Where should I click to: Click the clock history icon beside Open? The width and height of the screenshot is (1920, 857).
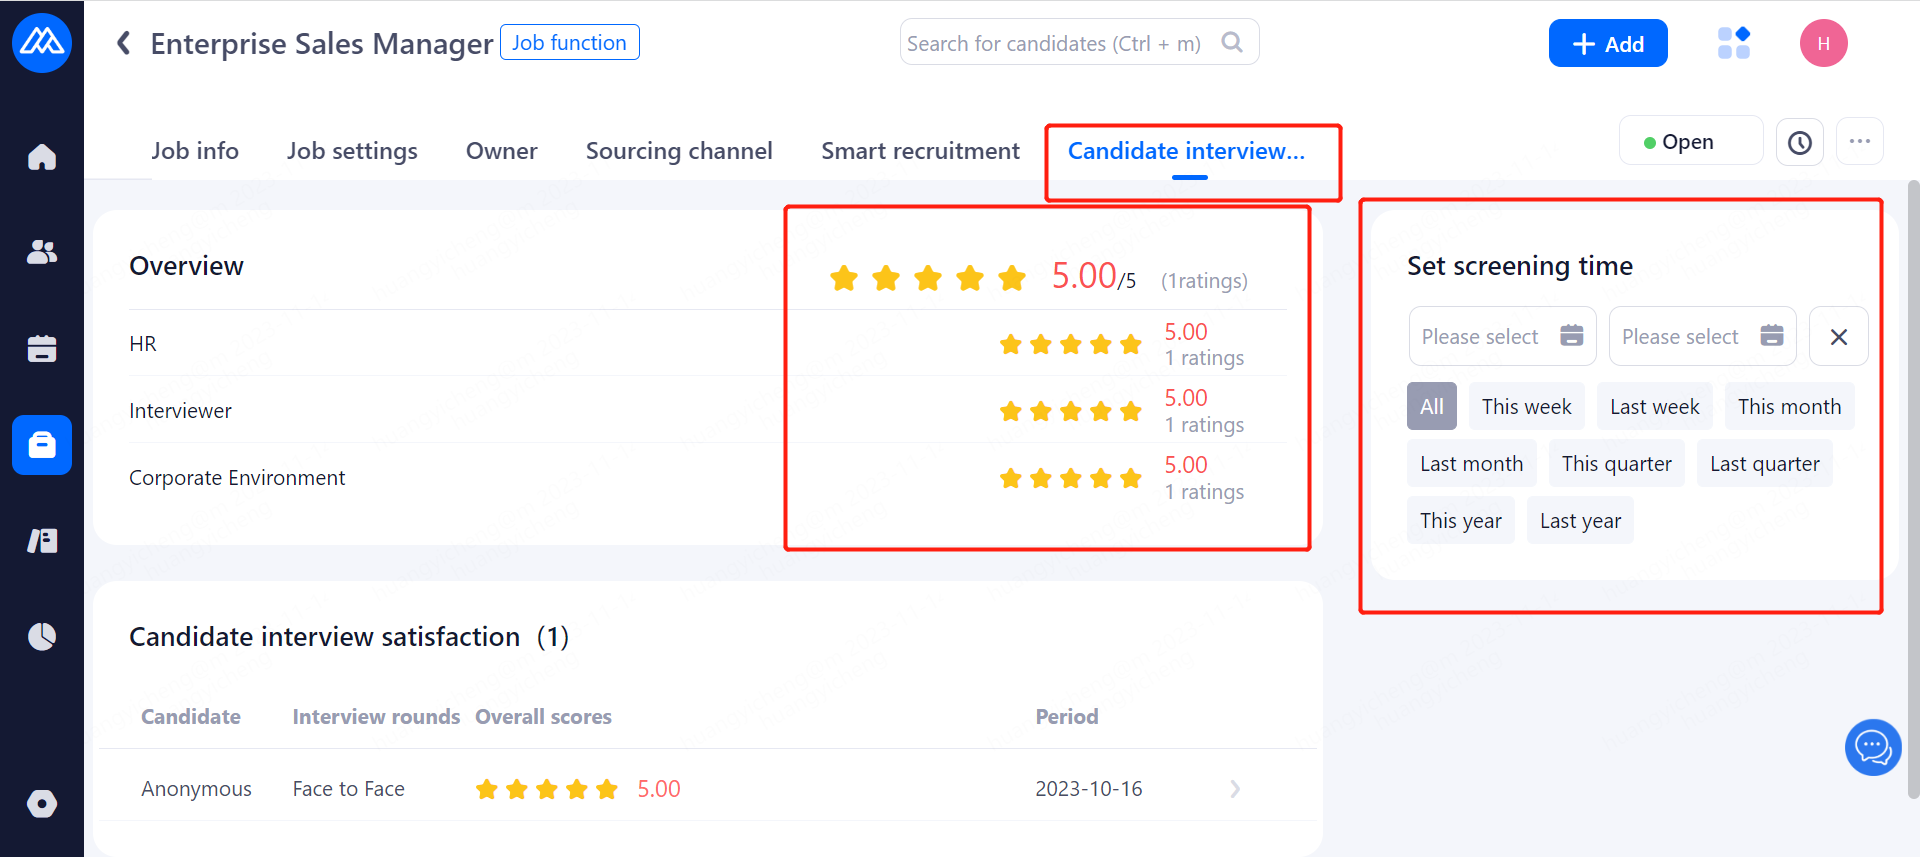1799,142
